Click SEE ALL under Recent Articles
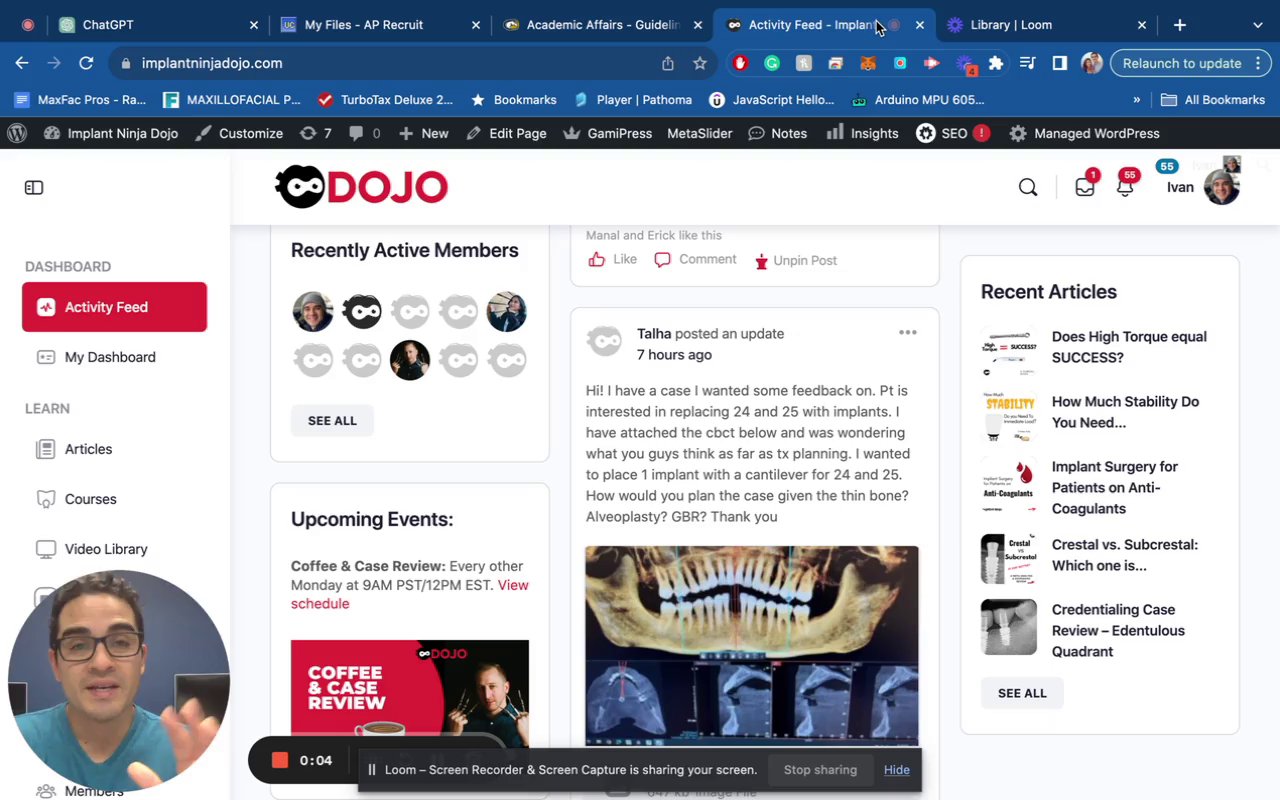 pyautogui.click(x=1022, y=693)
